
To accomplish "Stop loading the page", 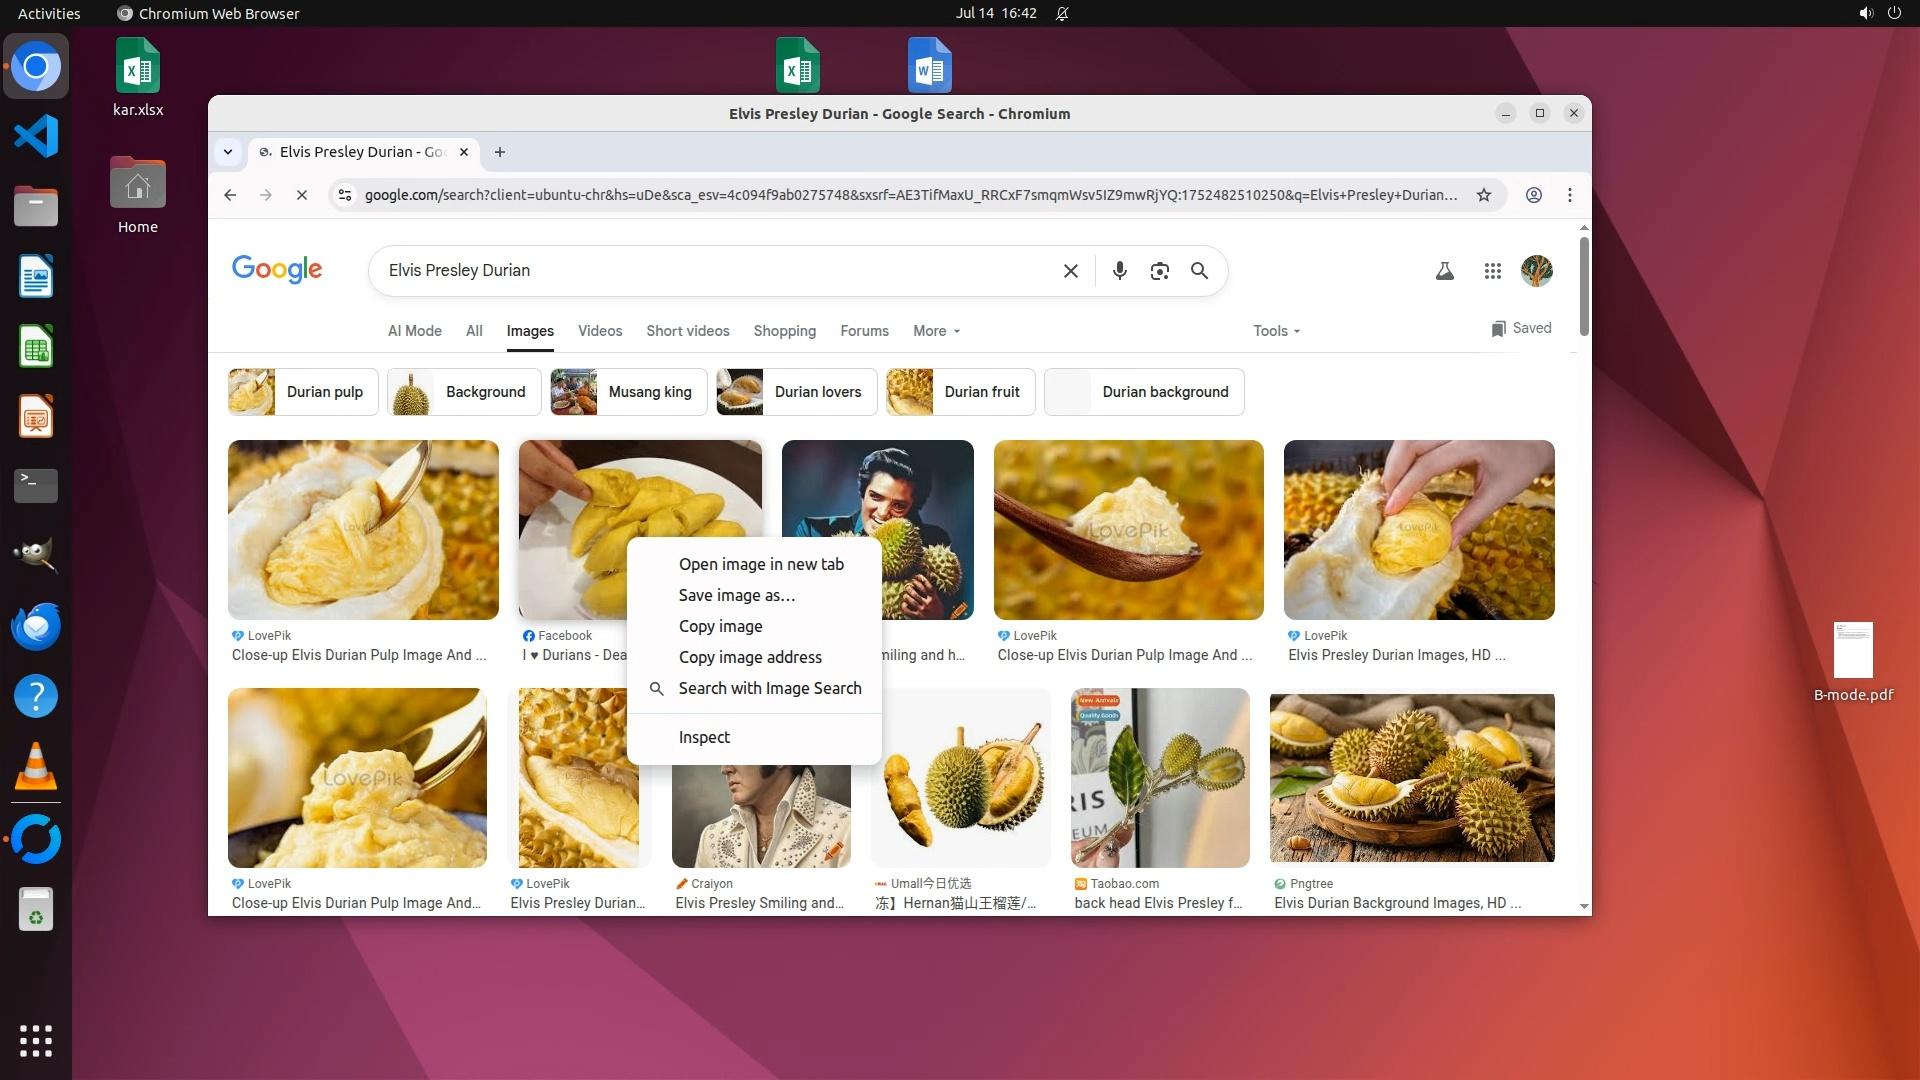I will (x=301, y=195).
